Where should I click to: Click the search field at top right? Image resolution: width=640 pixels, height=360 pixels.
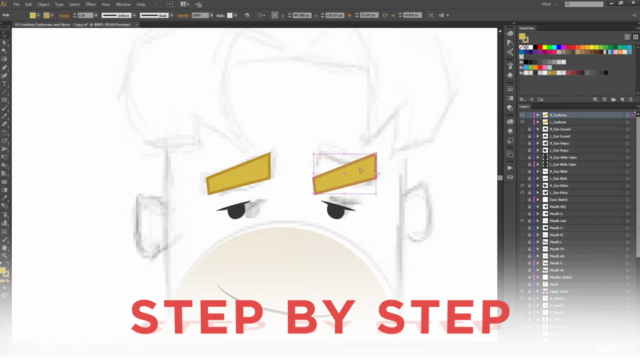pos(584,4)
